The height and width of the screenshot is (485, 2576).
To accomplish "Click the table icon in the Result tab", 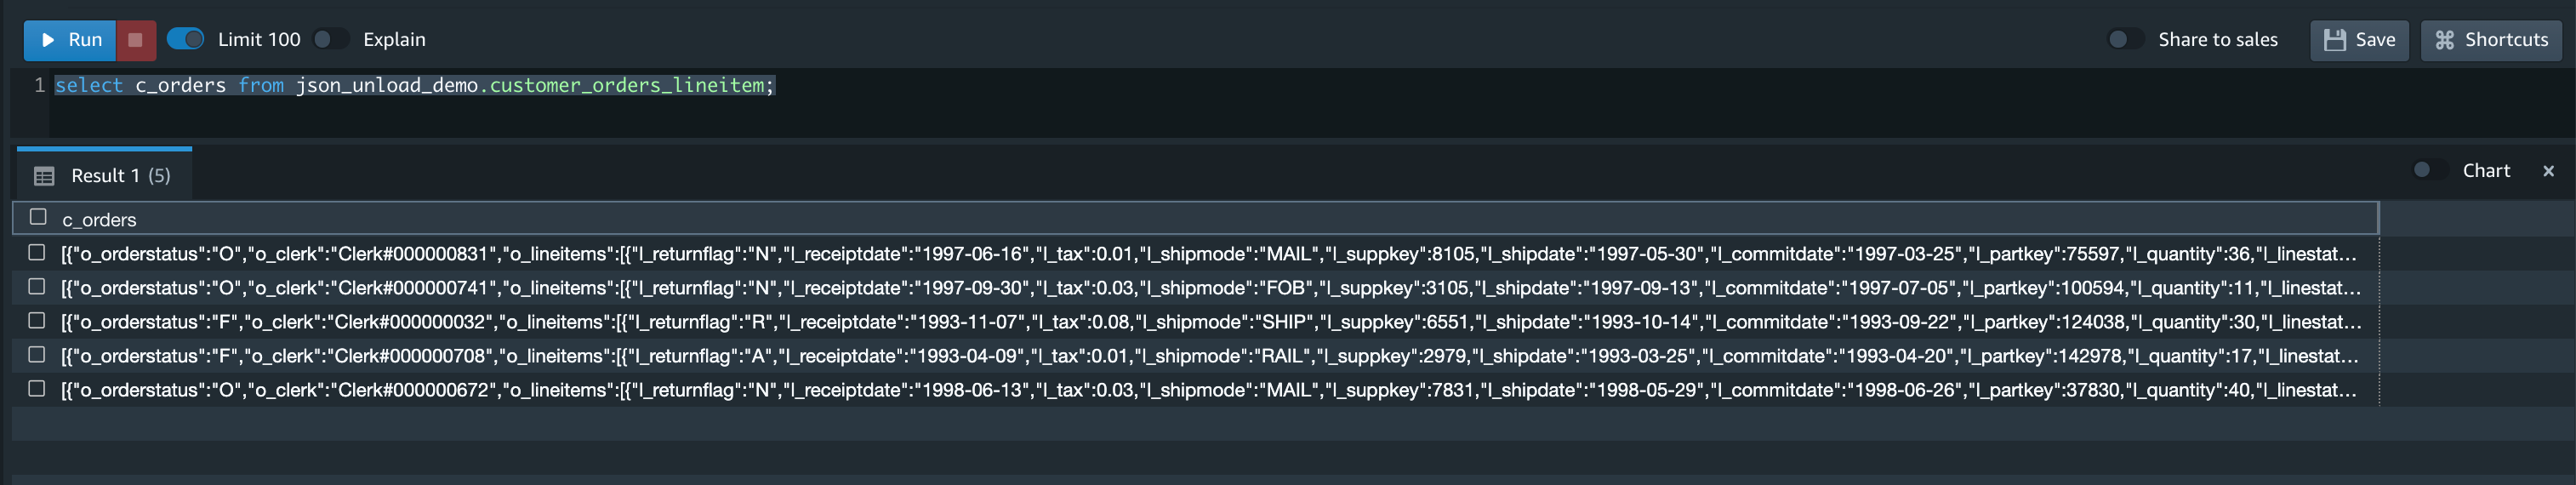I will [44, 176].
